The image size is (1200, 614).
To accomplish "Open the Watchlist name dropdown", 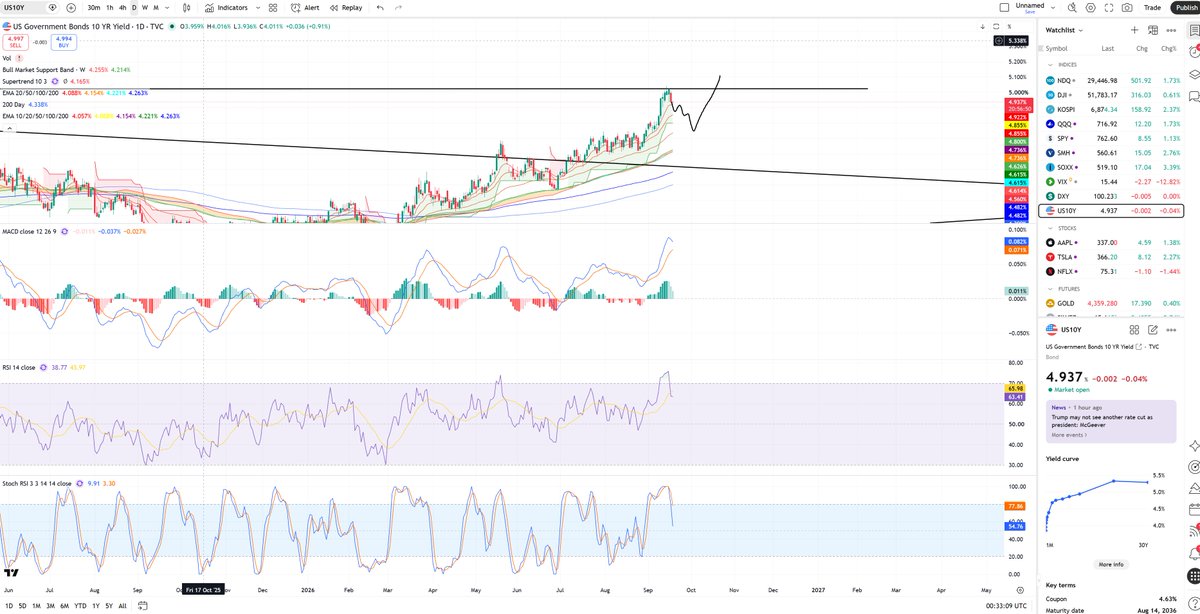I will click(1062, 30).
